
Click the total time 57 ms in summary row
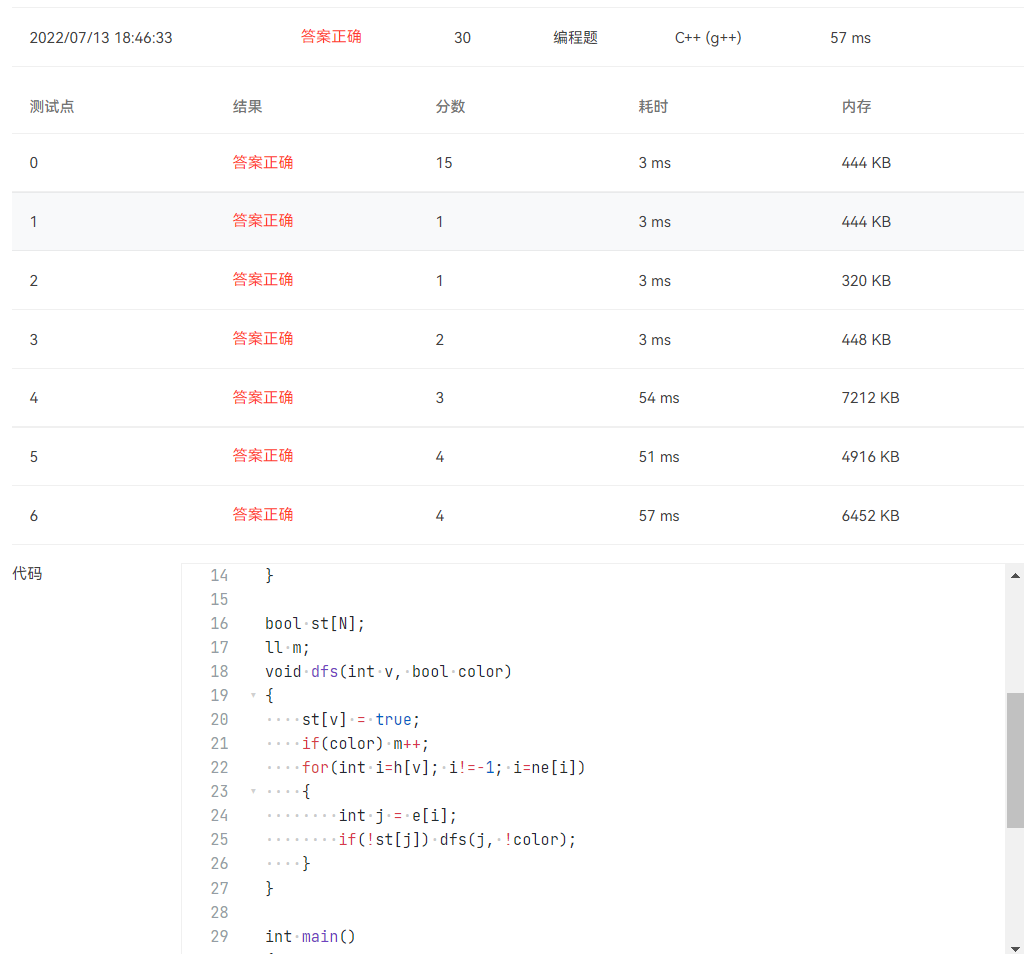coord(850,38)
